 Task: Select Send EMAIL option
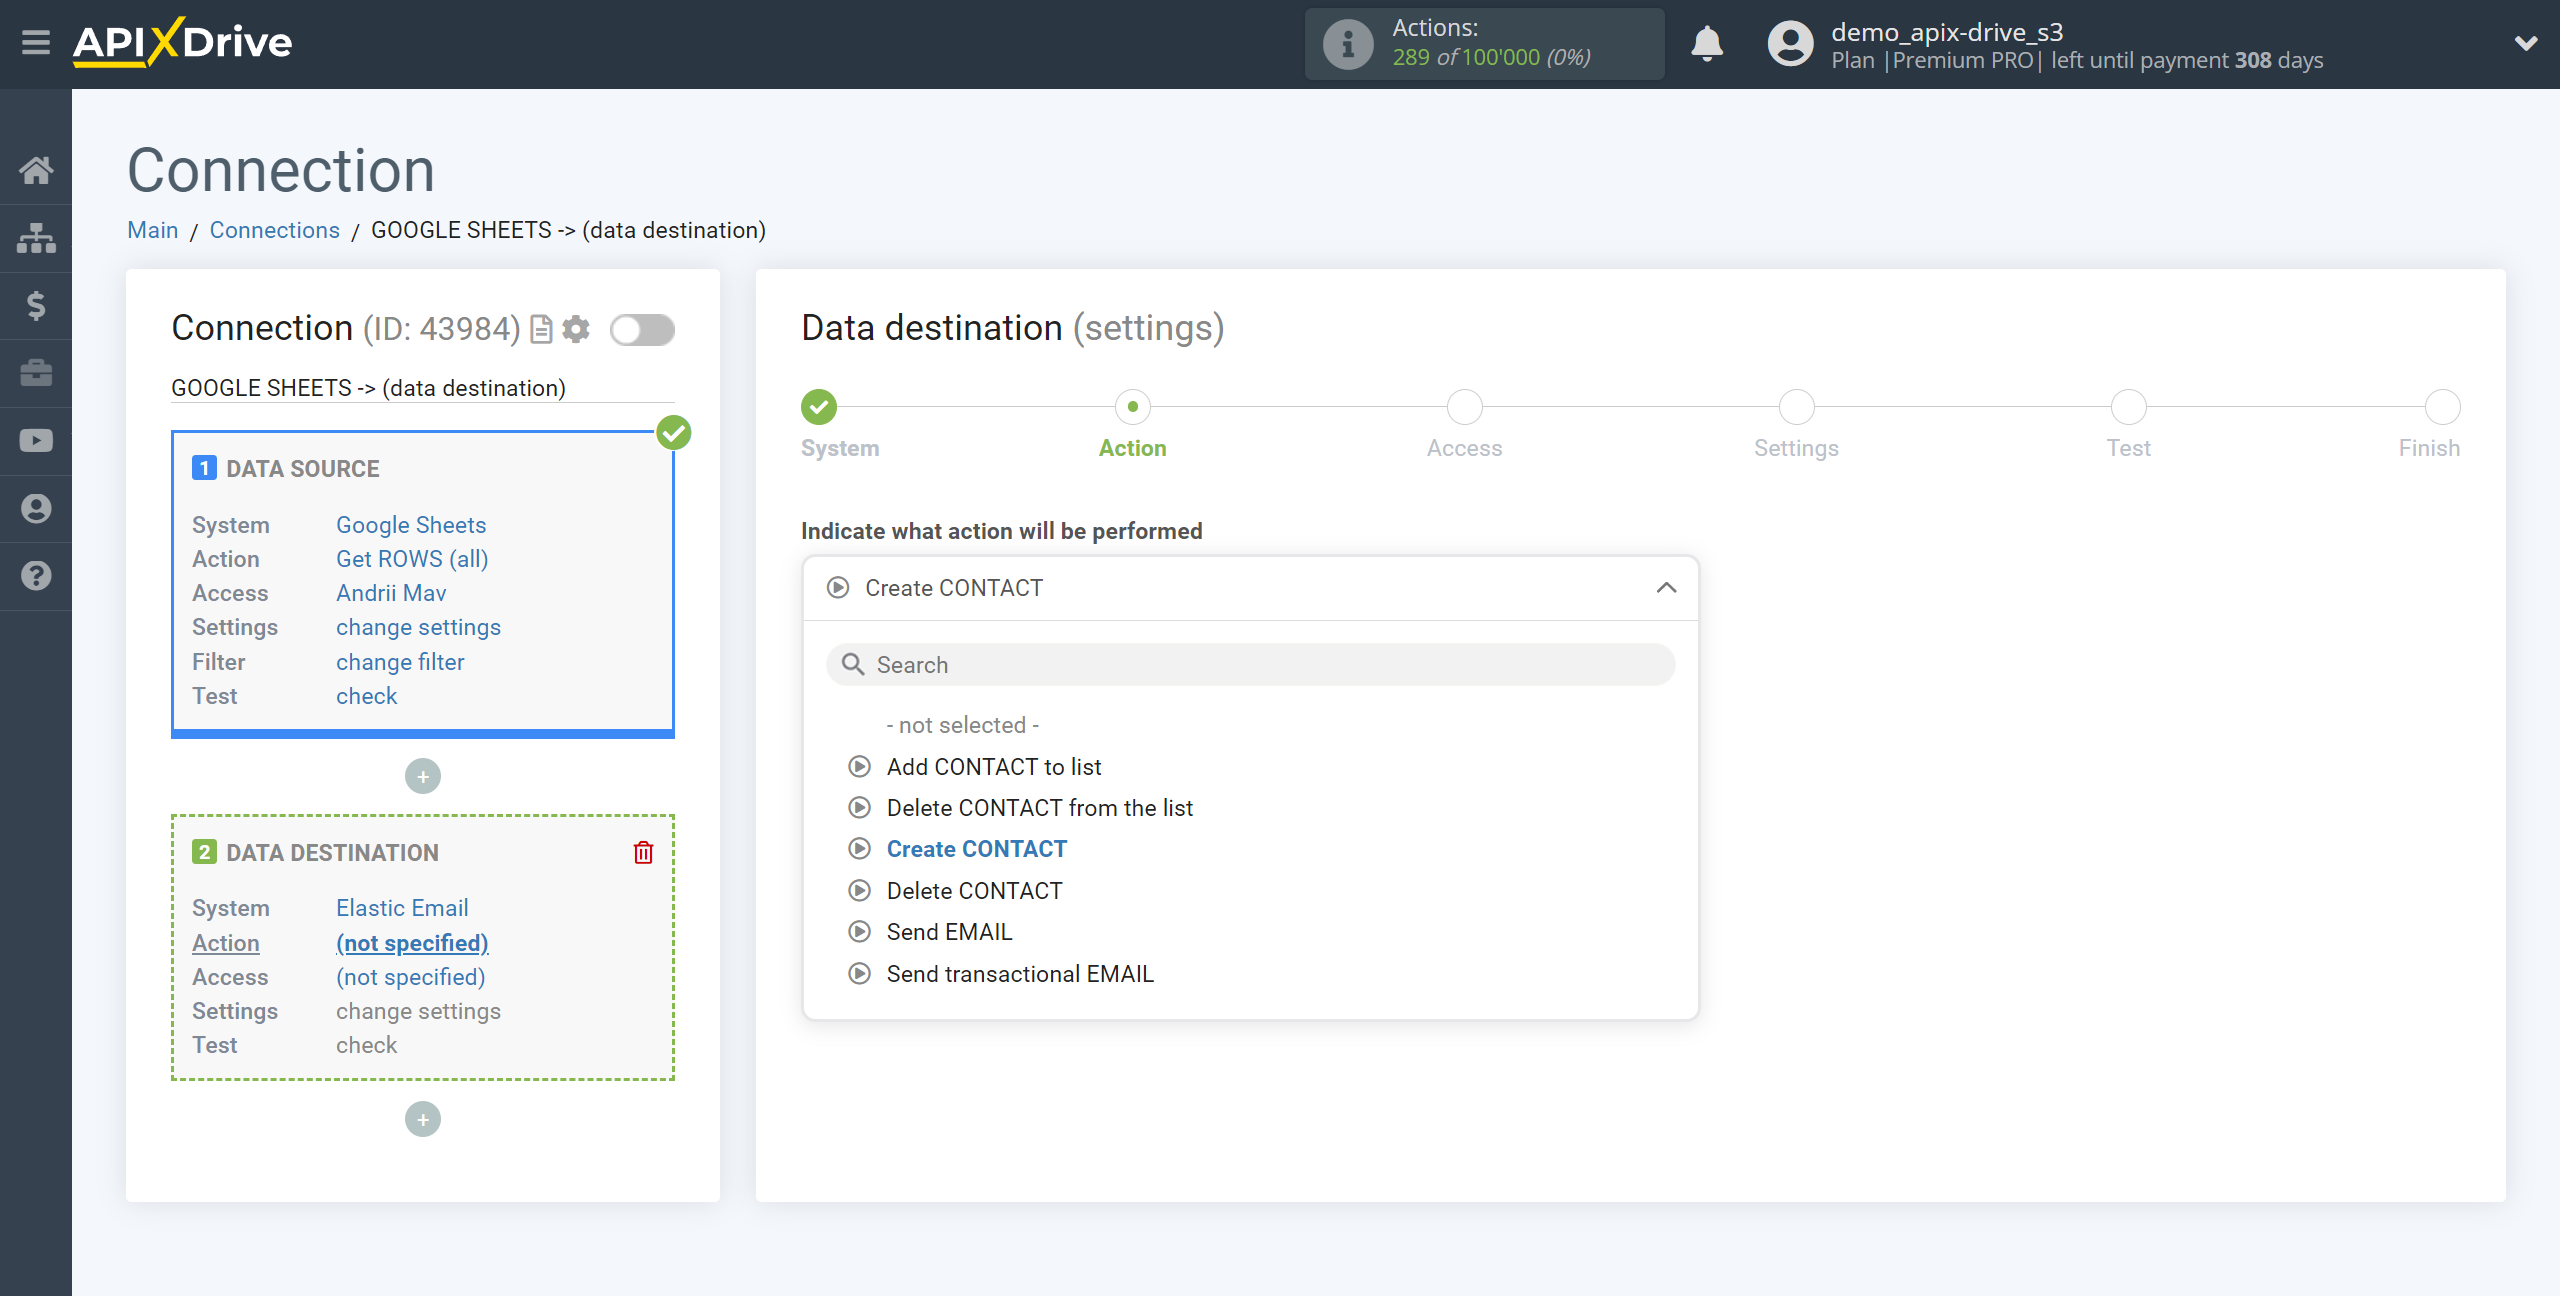949,932
